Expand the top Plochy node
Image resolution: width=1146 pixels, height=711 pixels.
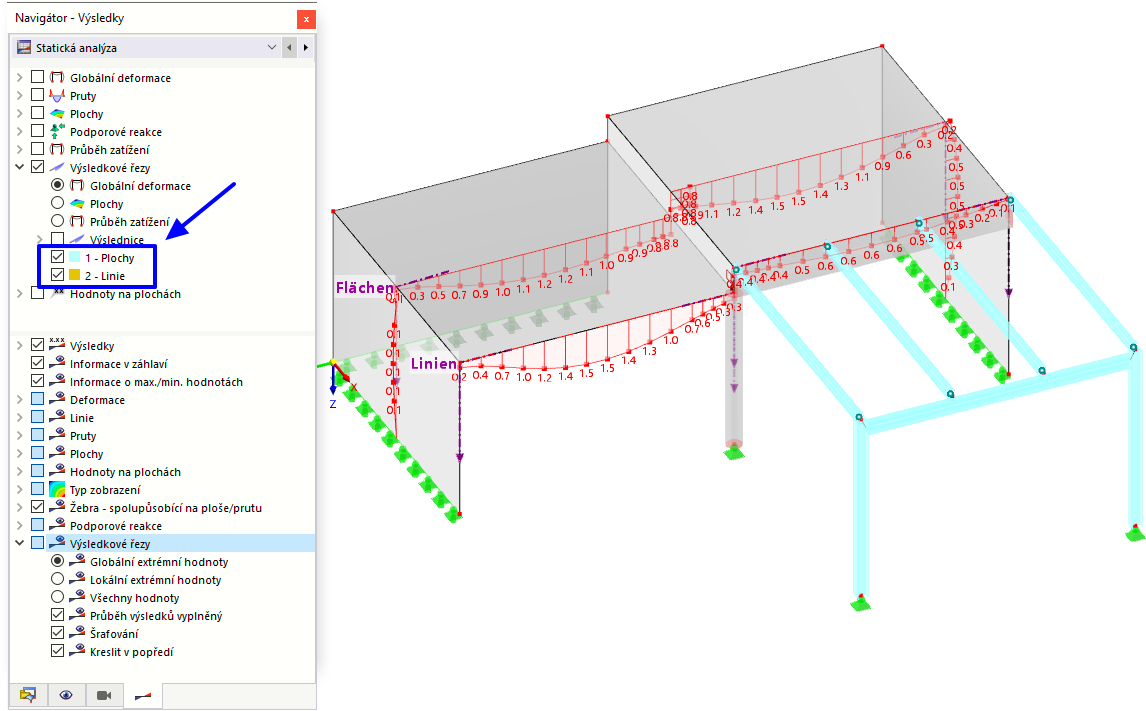[x=20, y=113]
